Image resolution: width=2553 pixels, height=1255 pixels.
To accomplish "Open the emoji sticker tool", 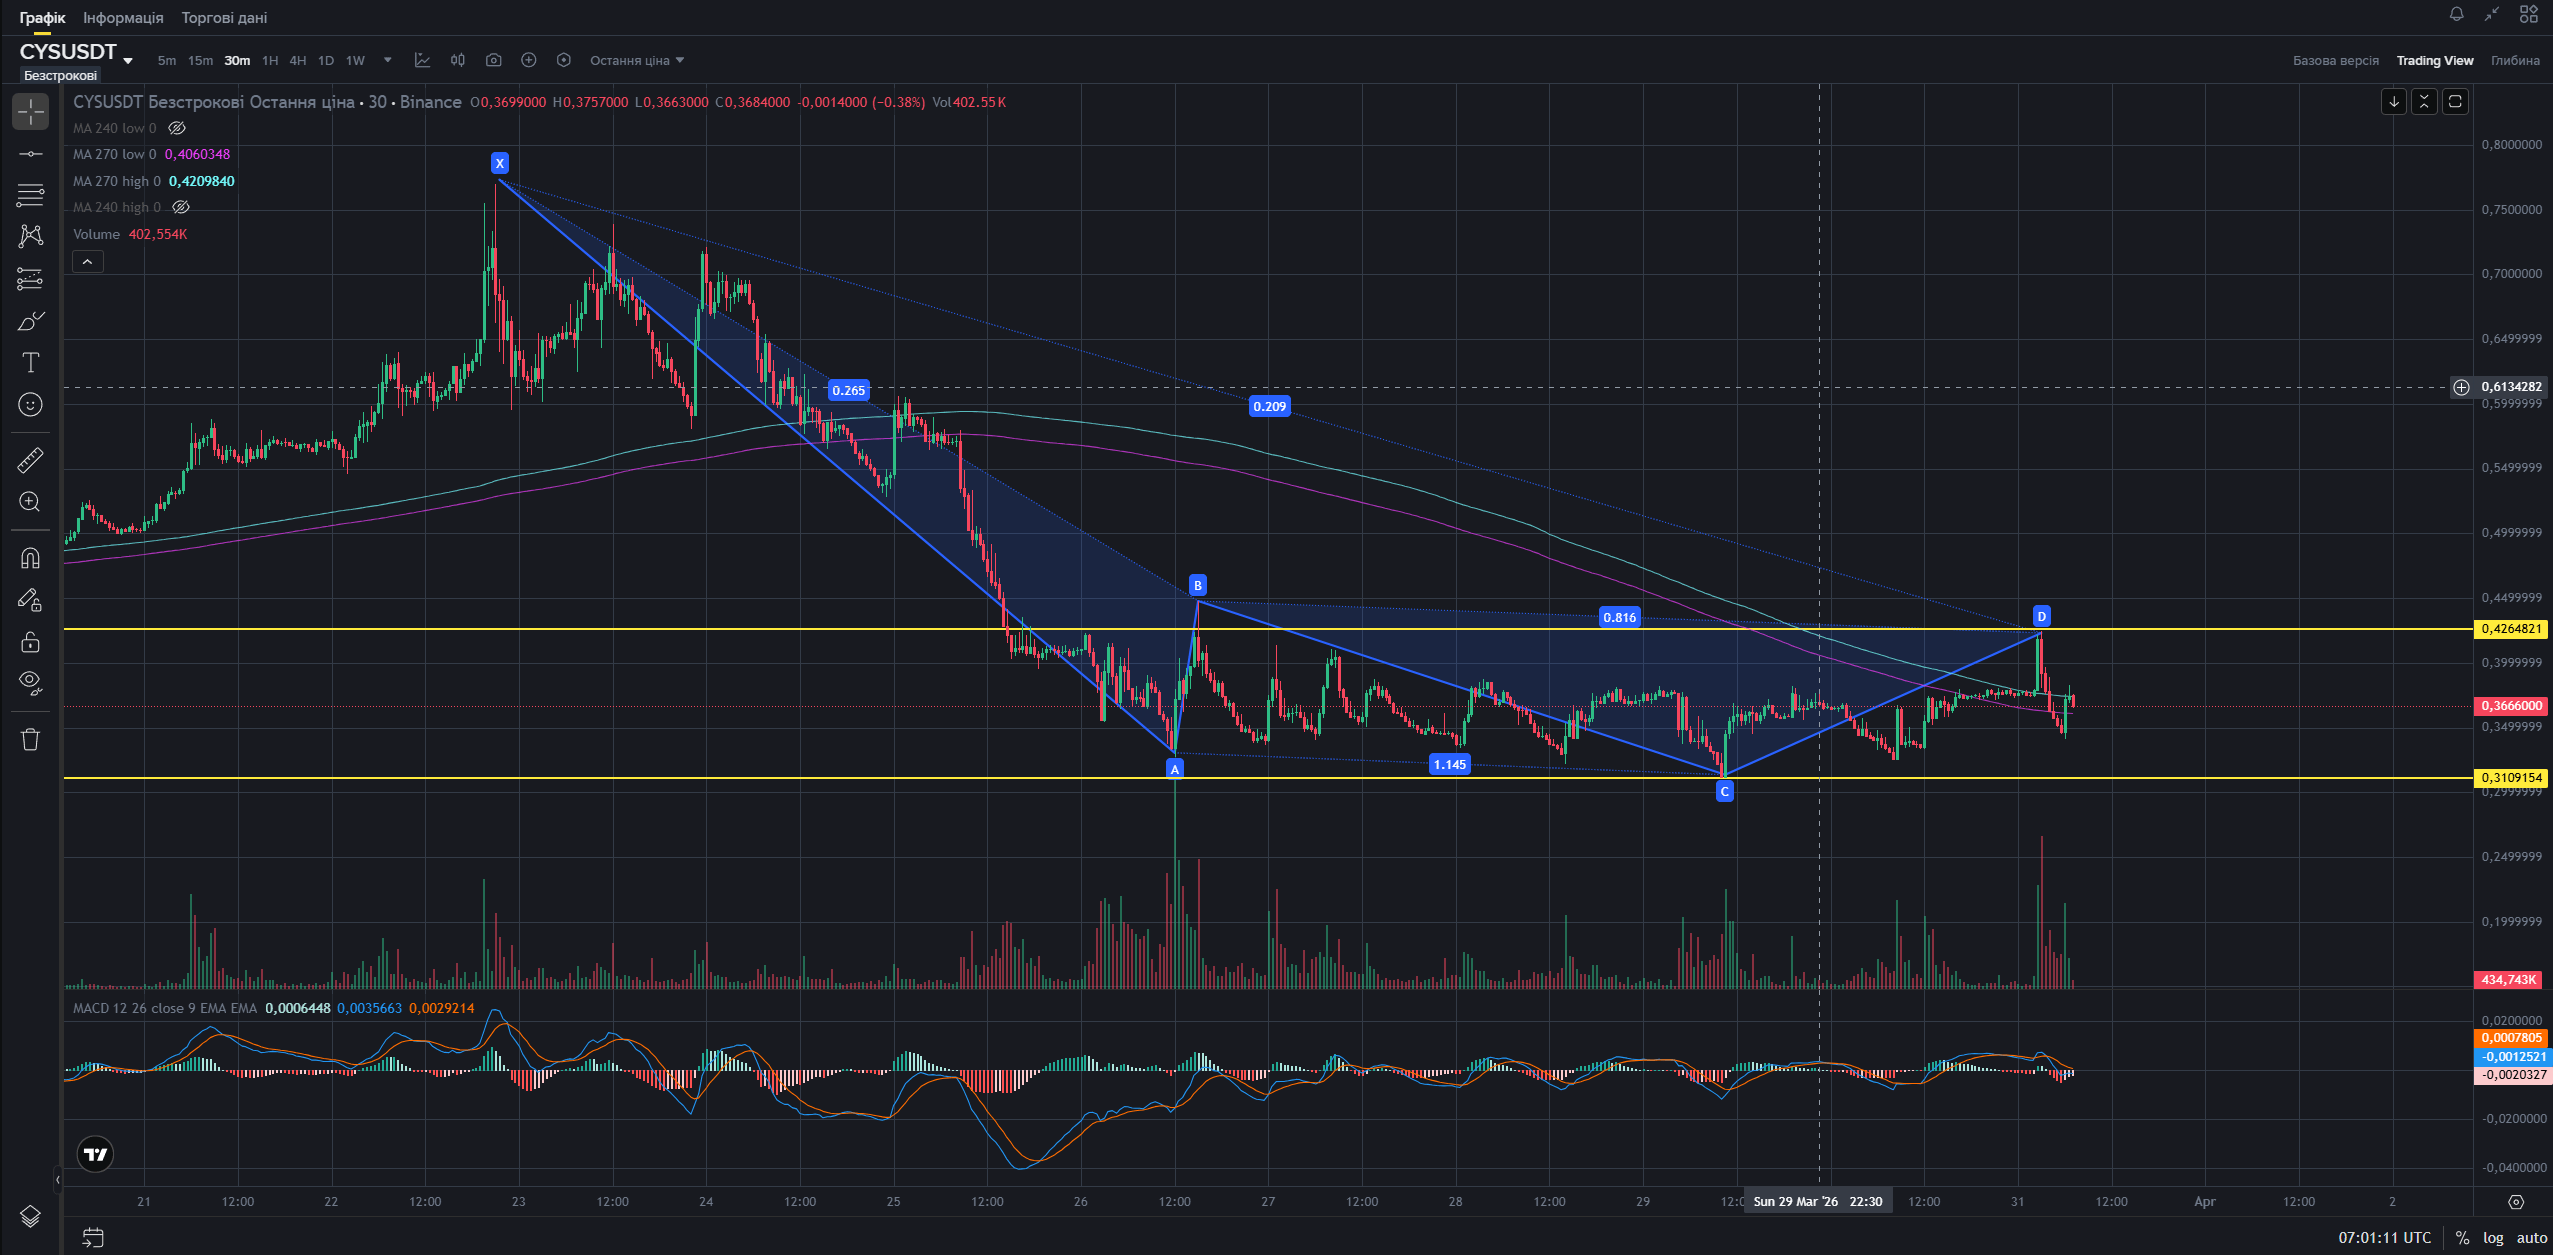I will [30, 404].
